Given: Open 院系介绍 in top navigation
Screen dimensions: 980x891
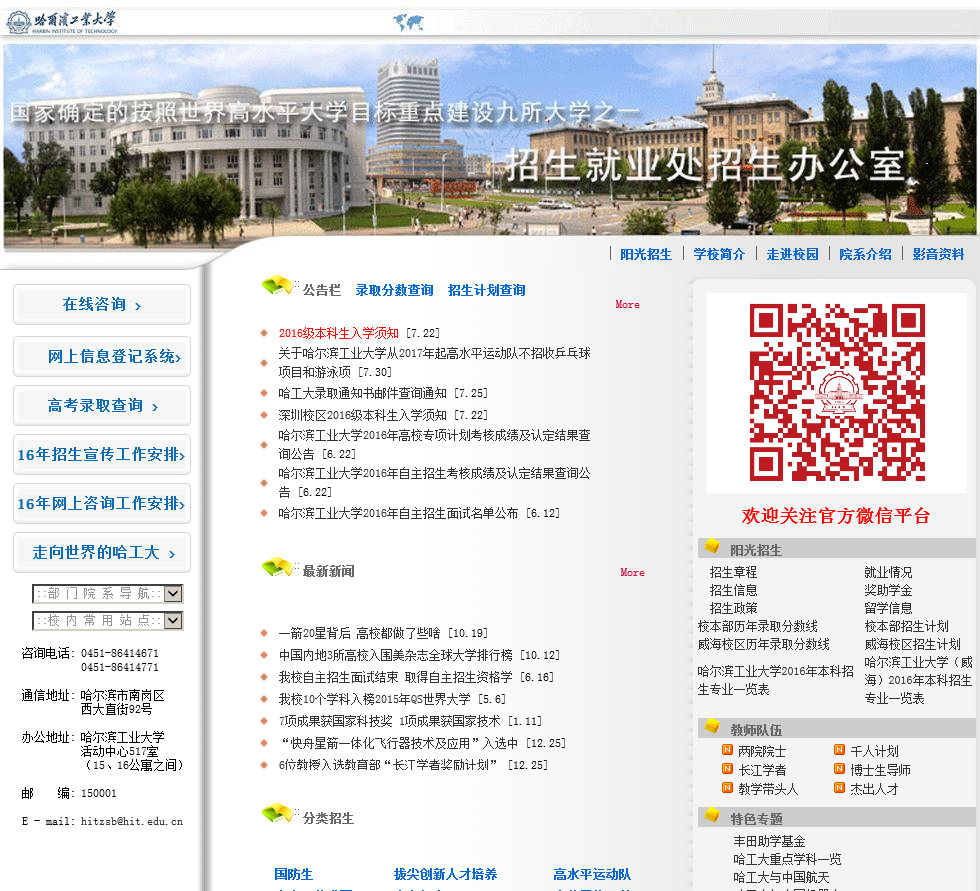Looking at the screenshot, I should coord(865,254).
